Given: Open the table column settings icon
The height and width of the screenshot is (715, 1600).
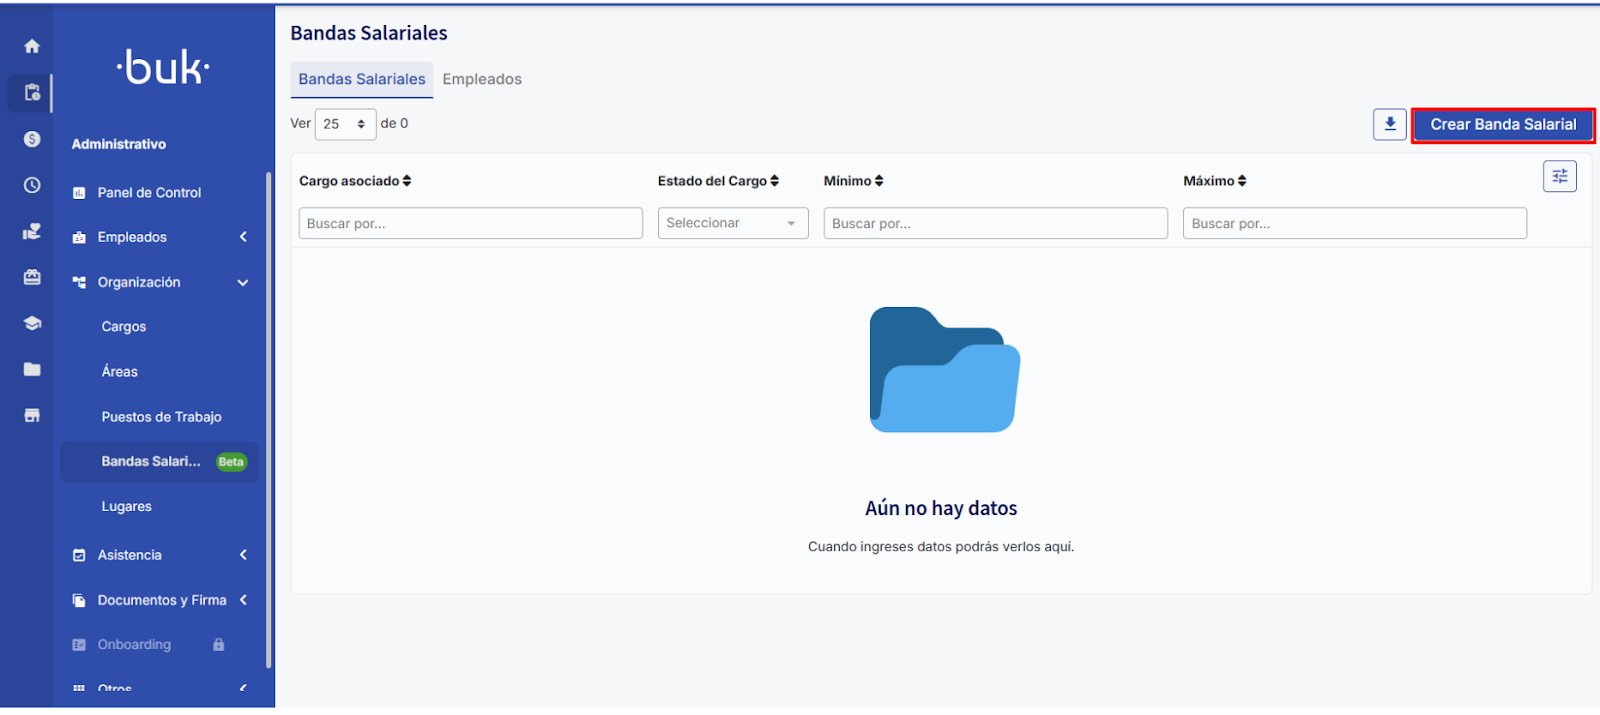Looking at the screenshot, I should point(1559,177).
